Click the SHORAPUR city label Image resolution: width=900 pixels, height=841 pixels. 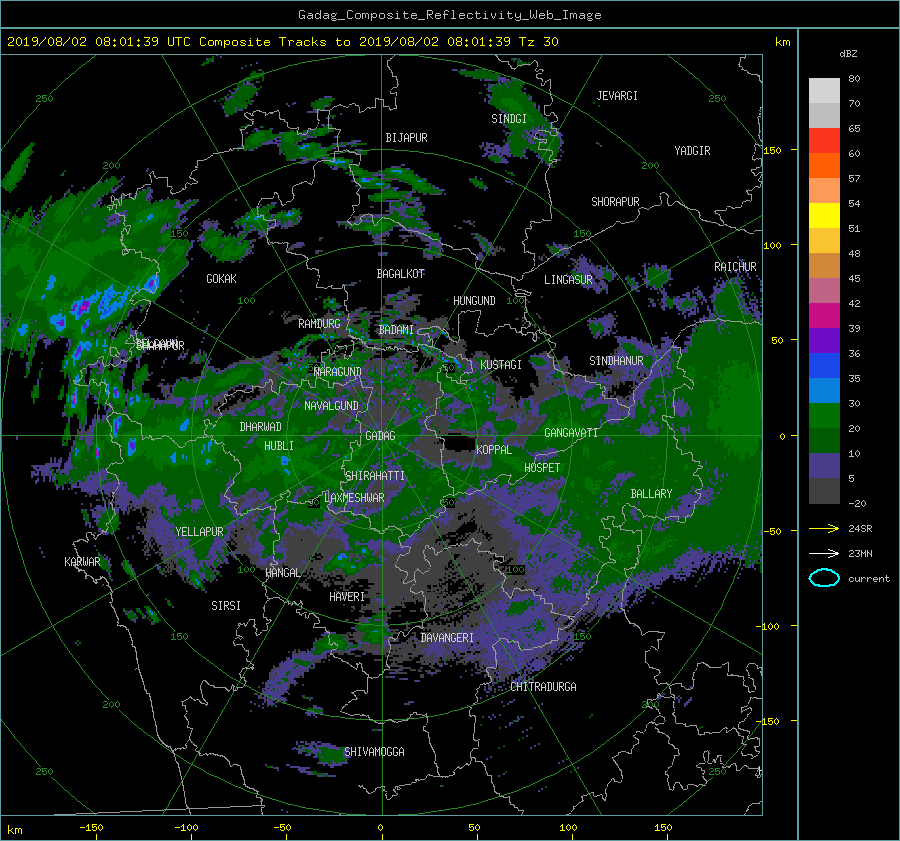[x=615, y=202]
